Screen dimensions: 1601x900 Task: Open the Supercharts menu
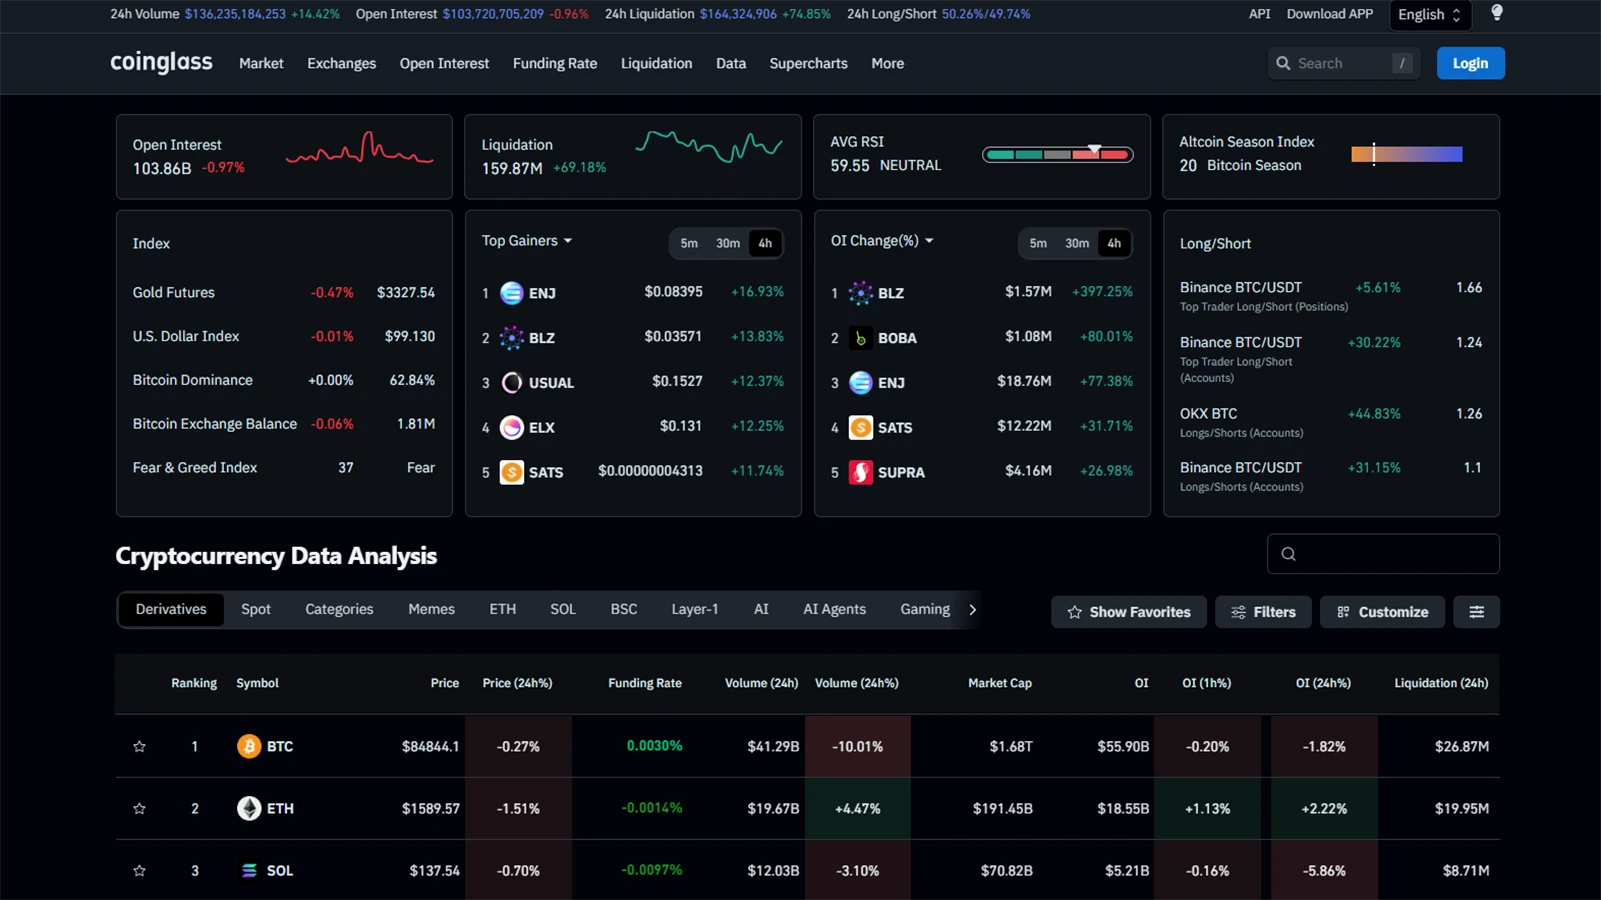pyautogui.click(x=808, y=63)
